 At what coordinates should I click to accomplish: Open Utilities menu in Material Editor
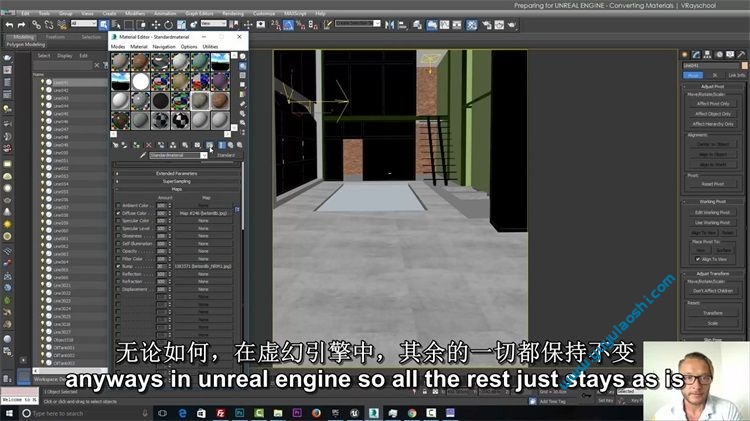(210, 47)
